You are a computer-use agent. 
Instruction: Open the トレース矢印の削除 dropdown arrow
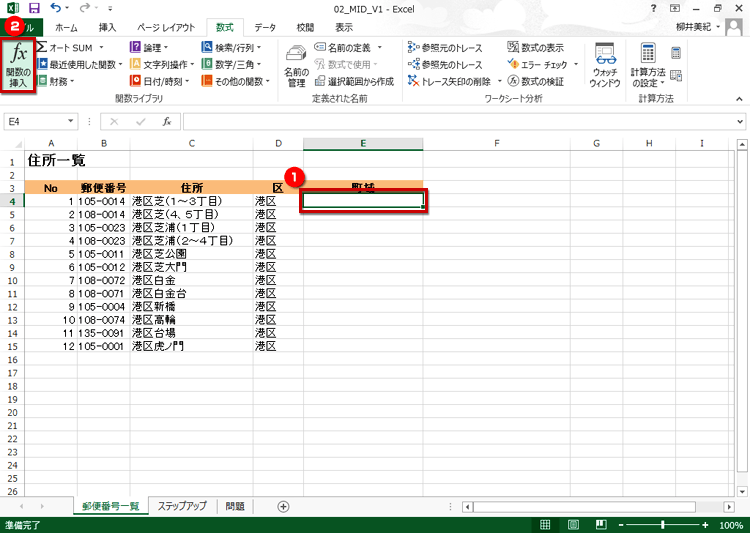pyautogui.click(x=499, y=81)
